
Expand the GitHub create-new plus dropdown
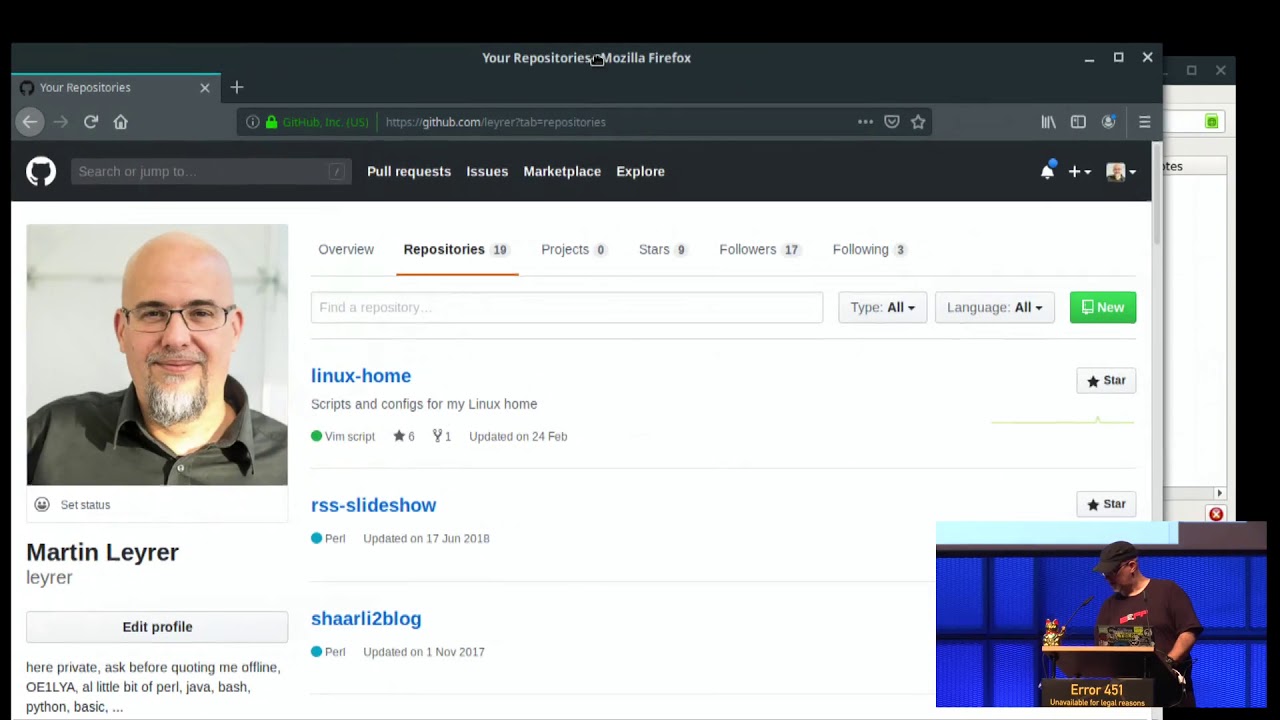point(1079,172)
